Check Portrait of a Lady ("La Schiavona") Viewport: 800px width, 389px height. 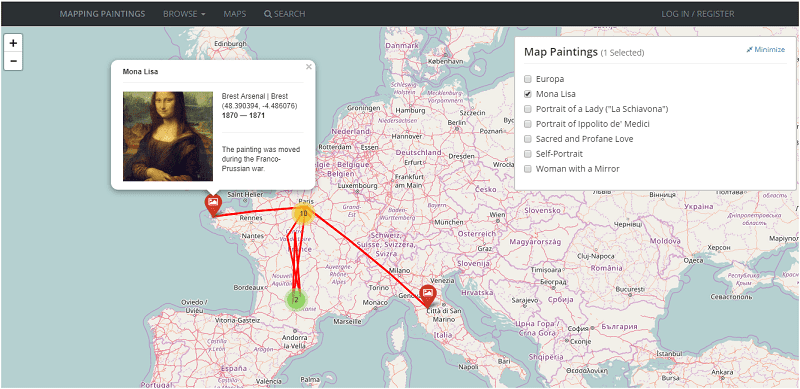pyautogui.click(x=528, y=109)
